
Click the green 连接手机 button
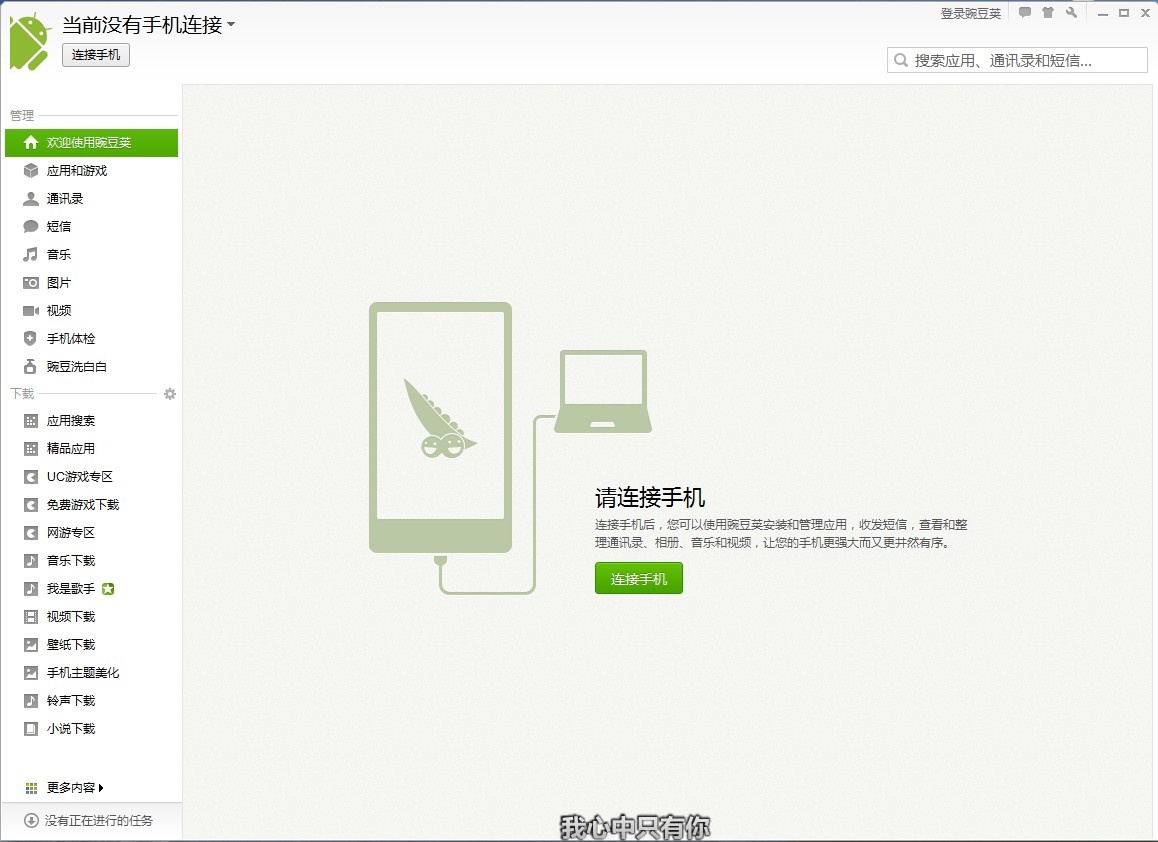[x=639, y=578]
